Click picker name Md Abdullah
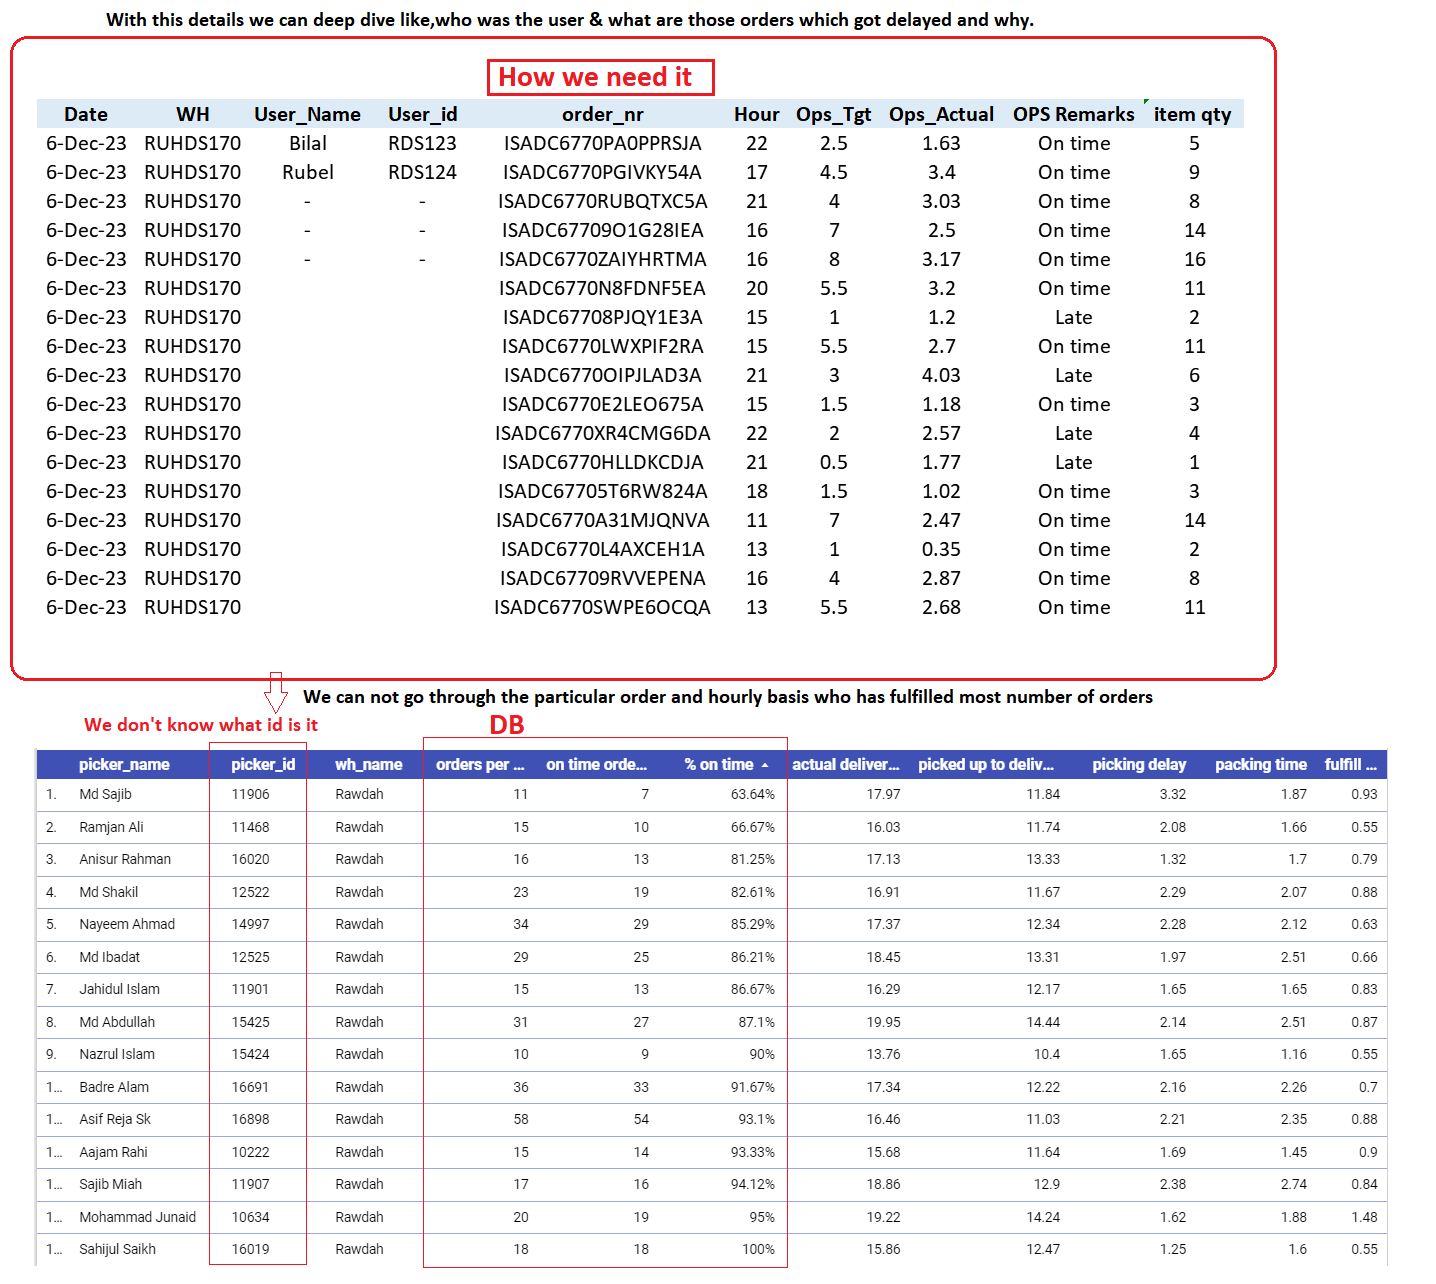The width and height of the screenshot is (1436, 1284). [x=117, y=1022]
